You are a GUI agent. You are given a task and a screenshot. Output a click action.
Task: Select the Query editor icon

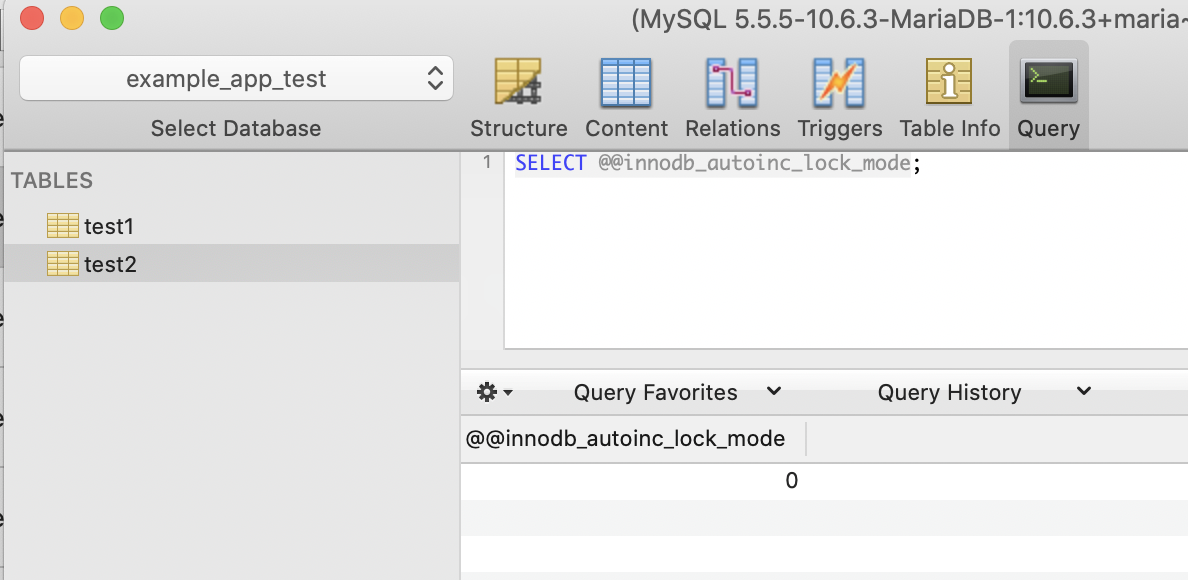(1048, 90)
